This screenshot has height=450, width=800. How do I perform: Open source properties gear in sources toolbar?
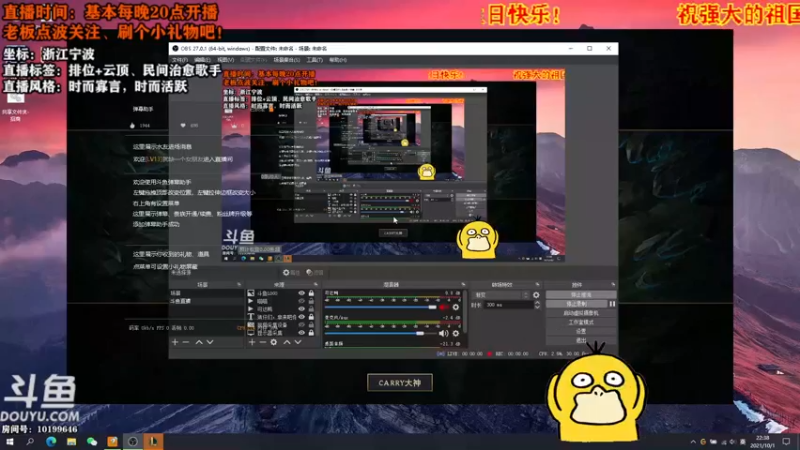pos(273,342)
